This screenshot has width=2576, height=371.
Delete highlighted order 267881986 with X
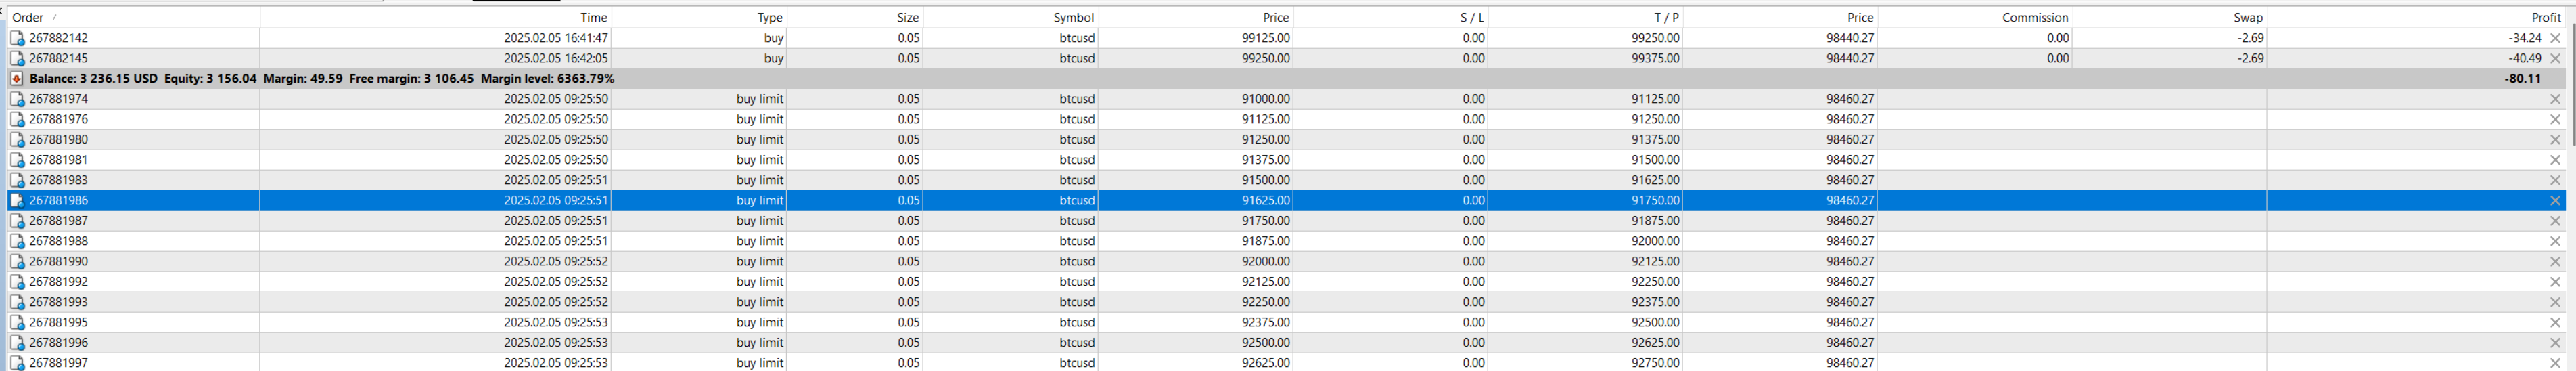(2555, 201)
